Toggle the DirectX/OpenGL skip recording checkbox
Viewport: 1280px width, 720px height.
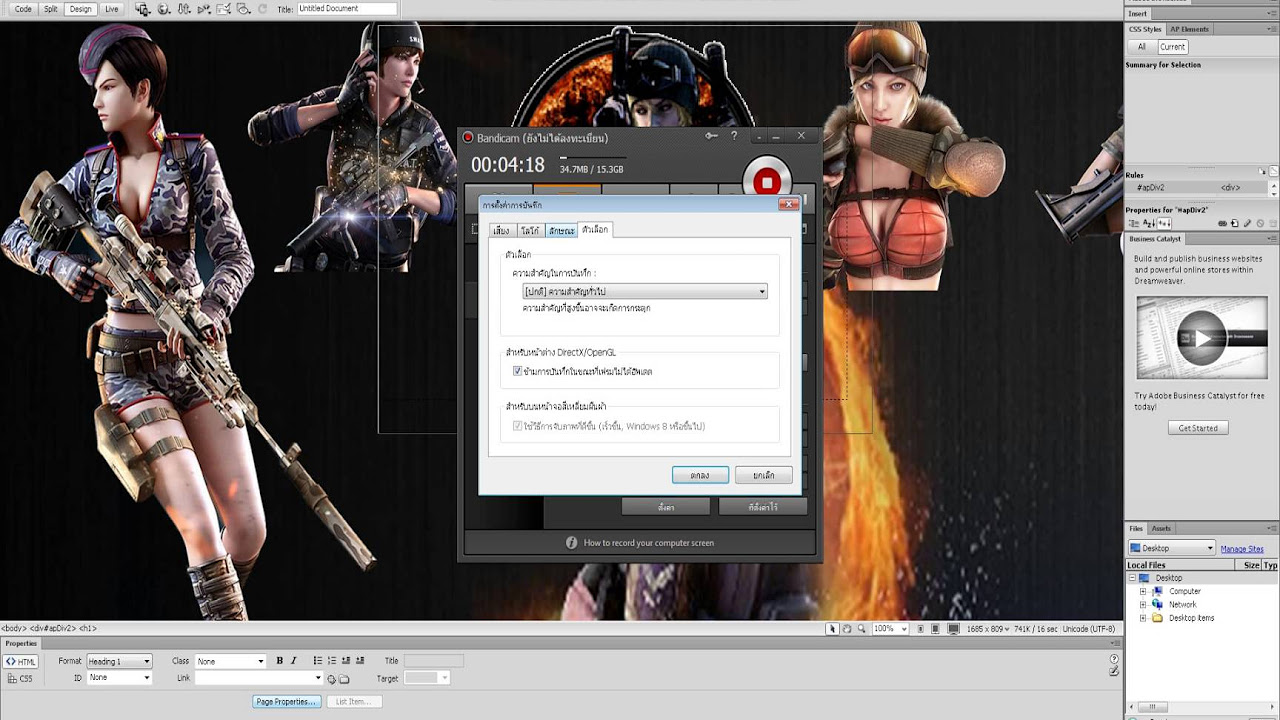[517, 371]
